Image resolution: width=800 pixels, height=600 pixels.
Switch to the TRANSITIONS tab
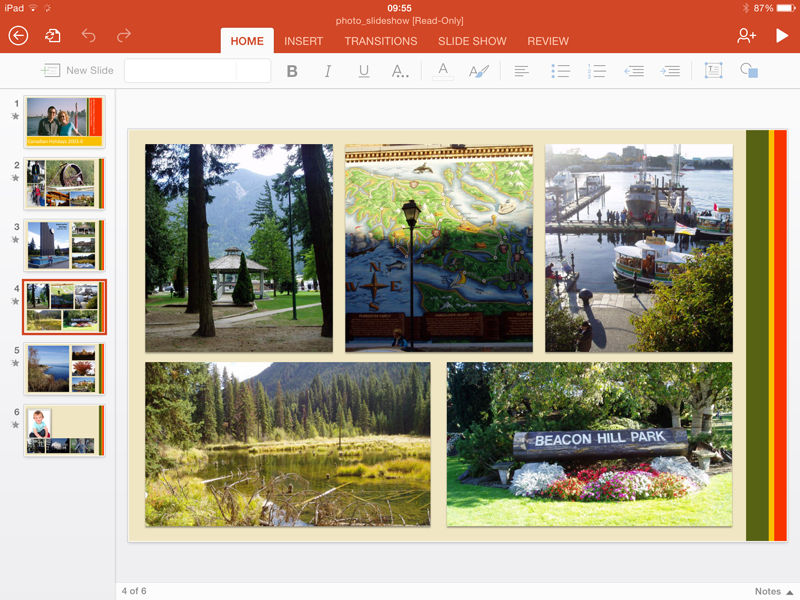pos(381,41)
